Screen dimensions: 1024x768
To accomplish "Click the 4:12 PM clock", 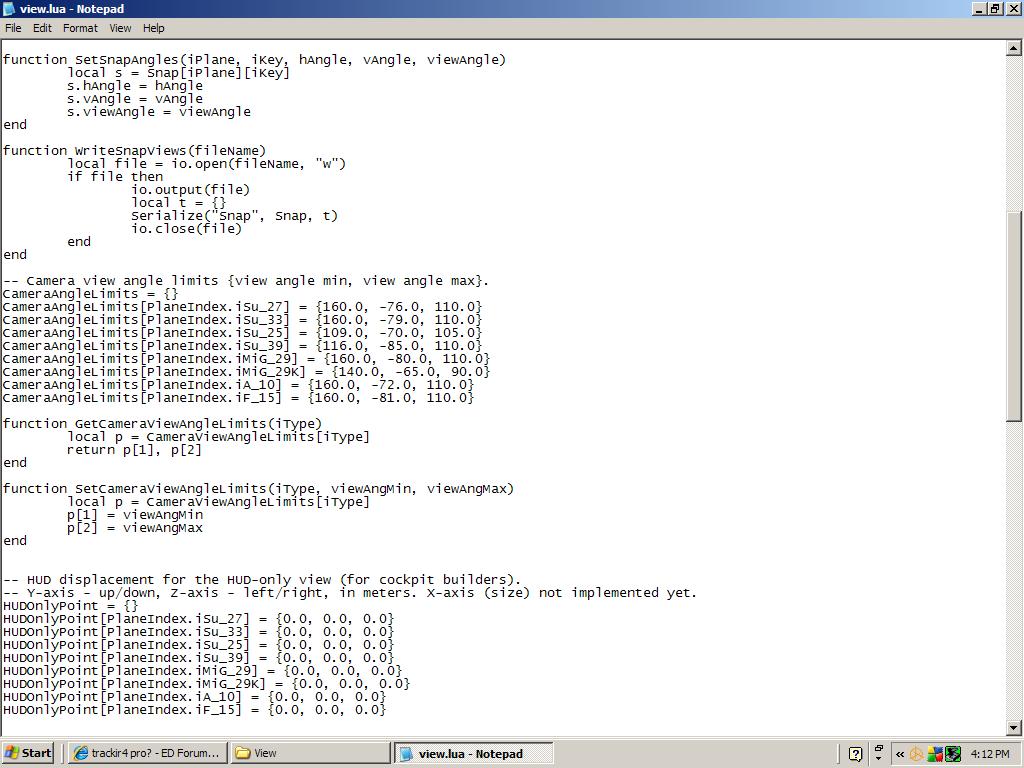I will (990, 754).
